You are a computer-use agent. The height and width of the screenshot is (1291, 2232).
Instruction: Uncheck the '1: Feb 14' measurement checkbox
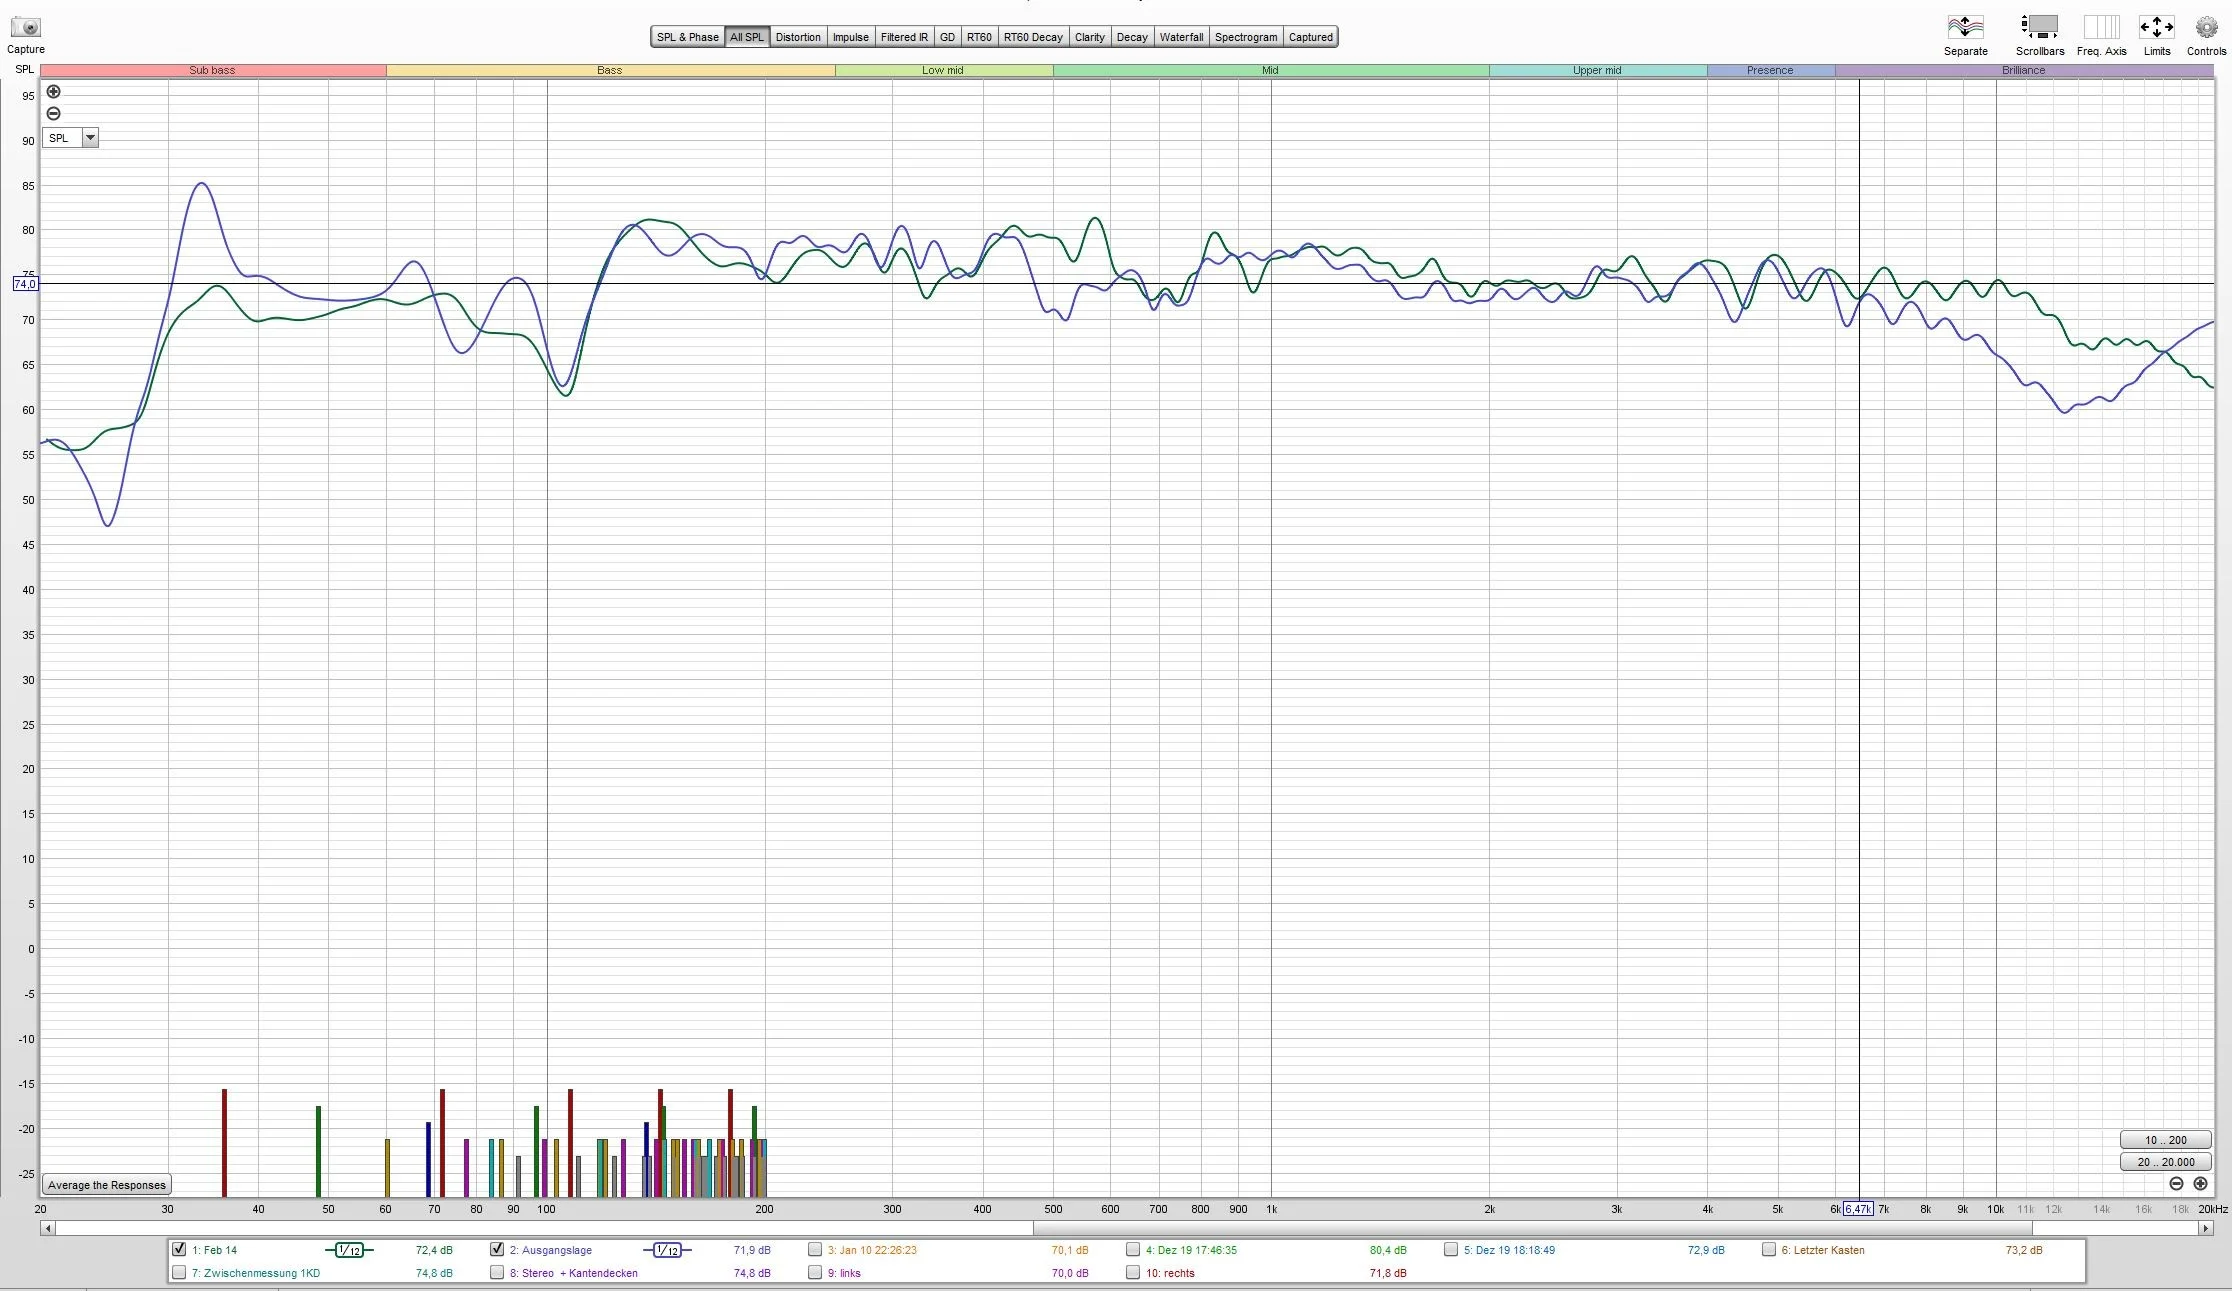pyautogui.click(x=179, y=1249)
